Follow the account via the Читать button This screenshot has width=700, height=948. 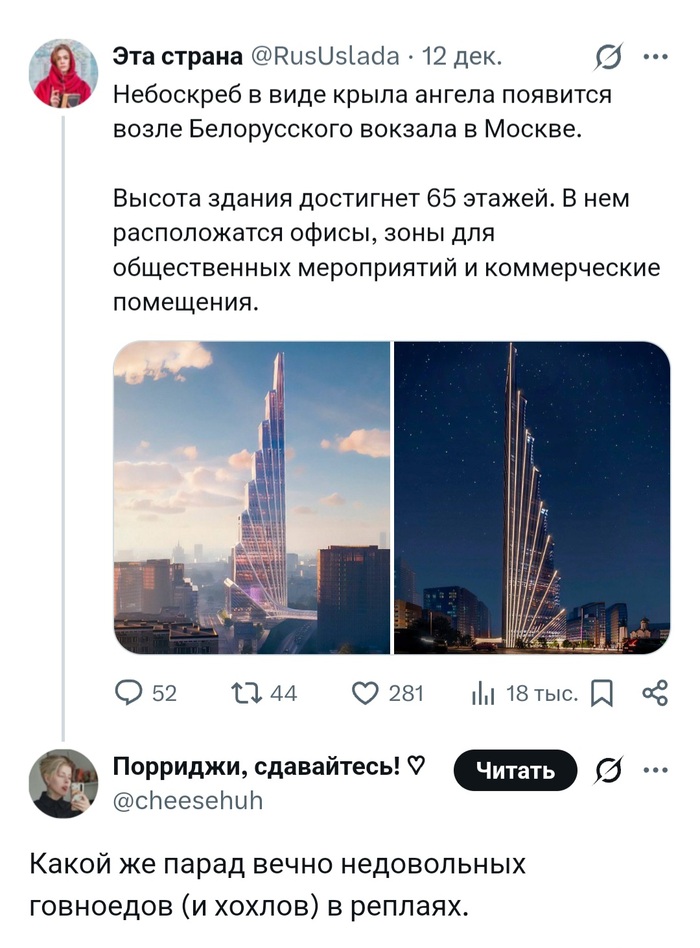coord(516,771)
